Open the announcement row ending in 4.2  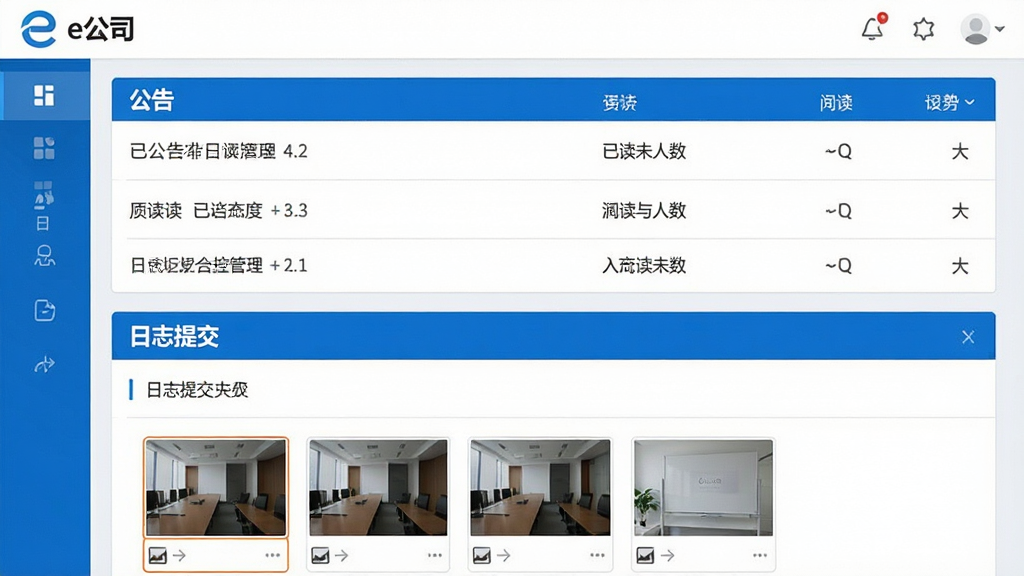coord(553,151)
